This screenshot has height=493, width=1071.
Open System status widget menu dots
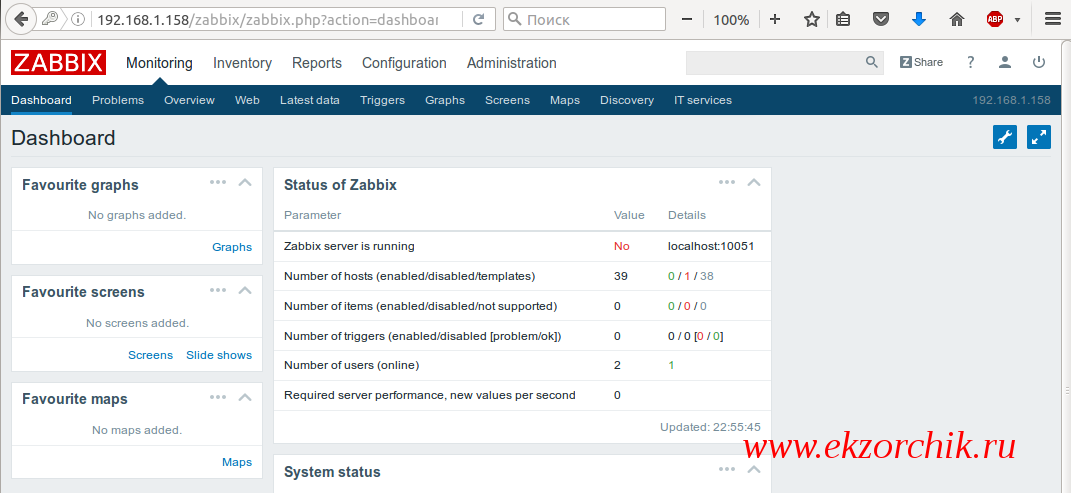click(727, 469)
